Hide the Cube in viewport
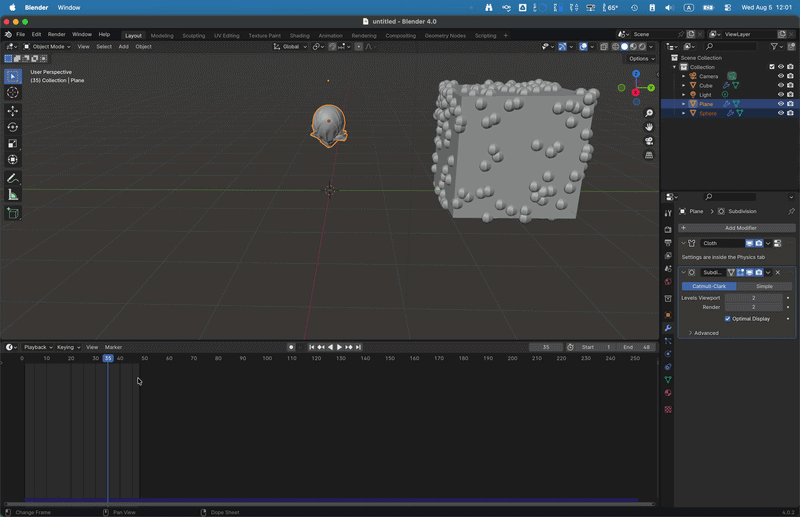The image size is (800, 517). tap(781, 85)
